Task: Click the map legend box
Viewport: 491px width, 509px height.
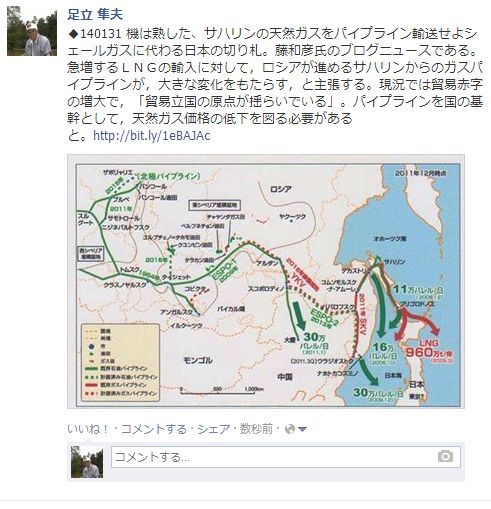Action: tap(120, 362)
